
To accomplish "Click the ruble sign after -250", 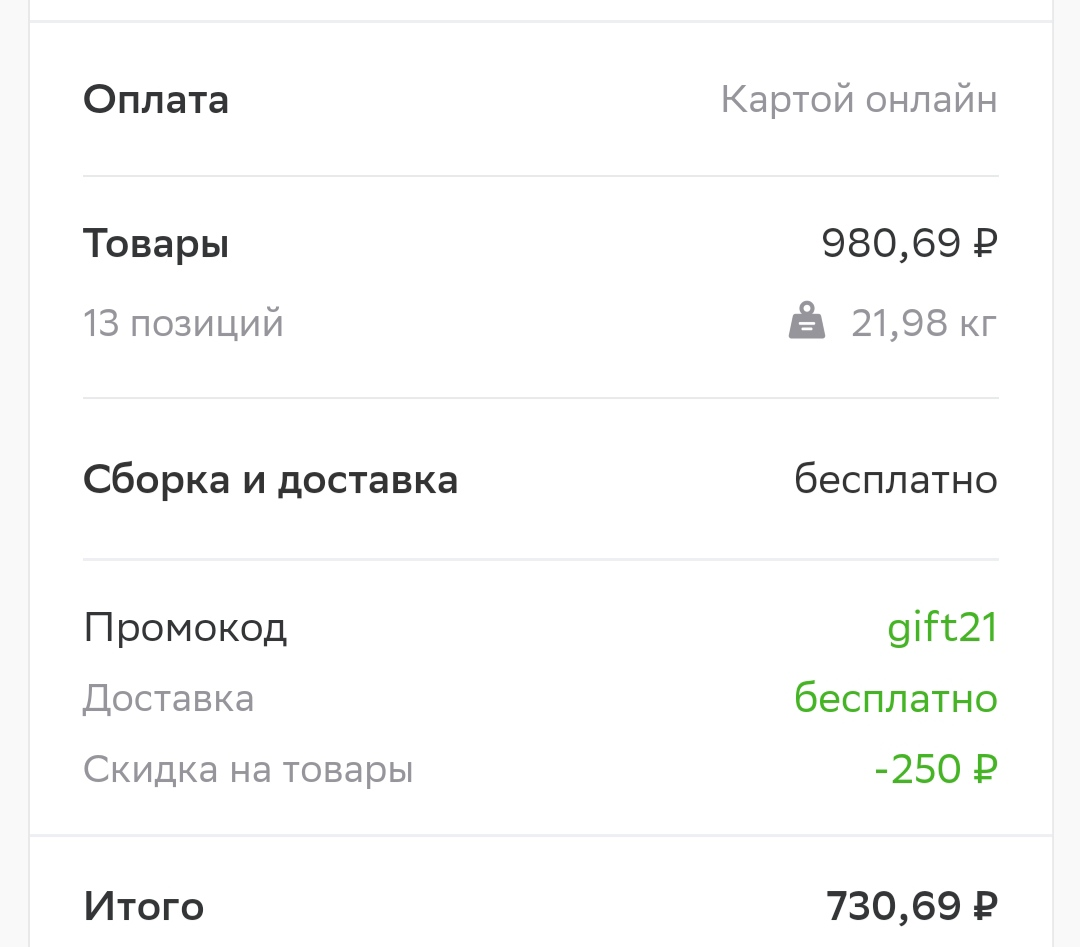I will coord(985,769).
